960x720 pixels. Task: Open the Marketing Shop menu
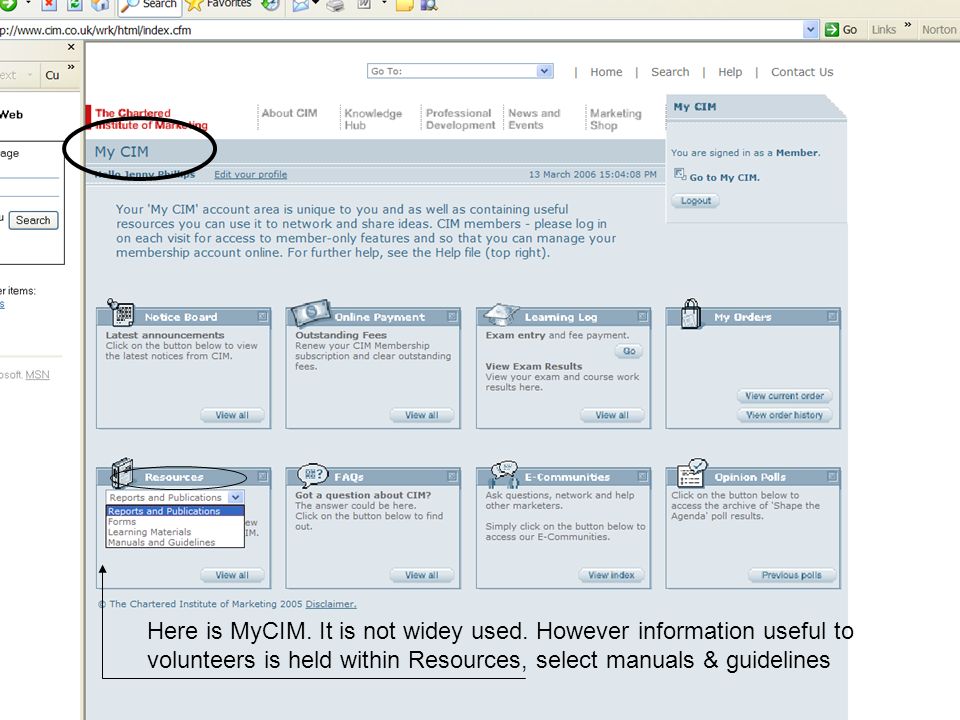tap(615, 119)
